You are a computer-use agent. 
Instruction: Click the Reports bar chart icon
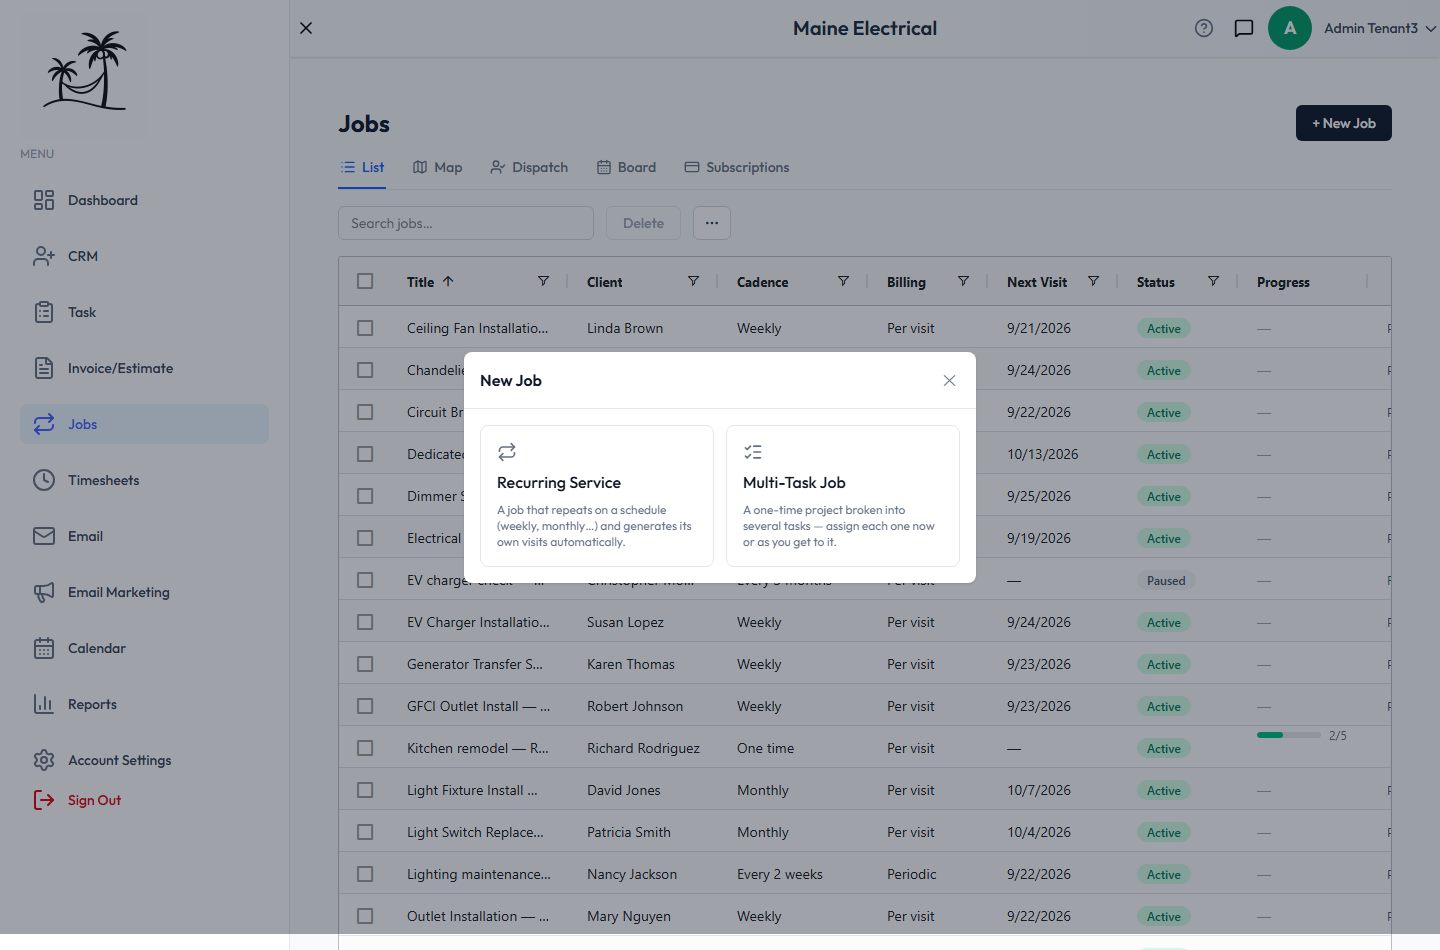pos(44,704)
